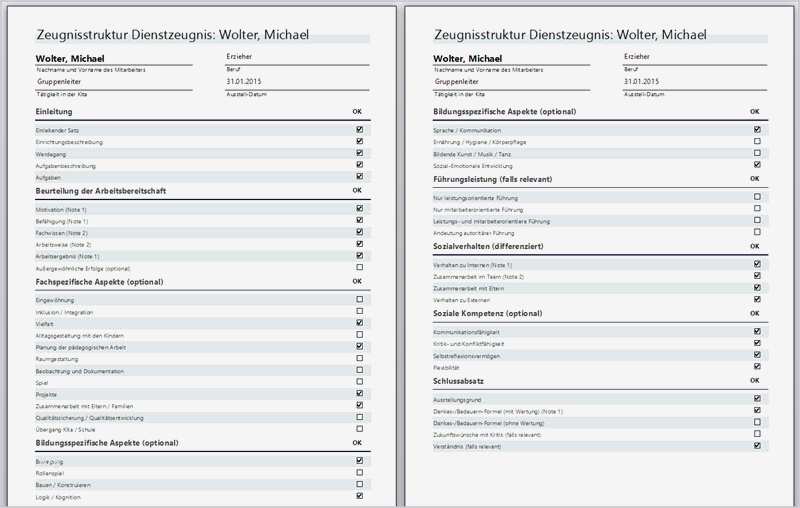Uncheck the Projekte checkbox
Image resolution: width=800 pixels, height=508 pixels.
(x=360, y=393)
